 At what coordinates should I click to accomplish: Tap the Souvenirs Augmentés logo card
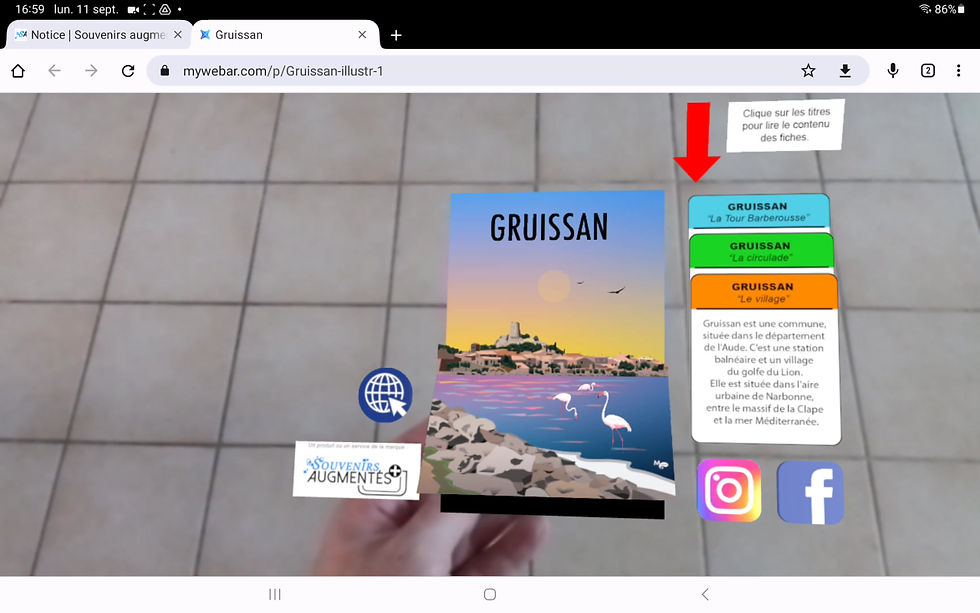[x=357, y=471]
